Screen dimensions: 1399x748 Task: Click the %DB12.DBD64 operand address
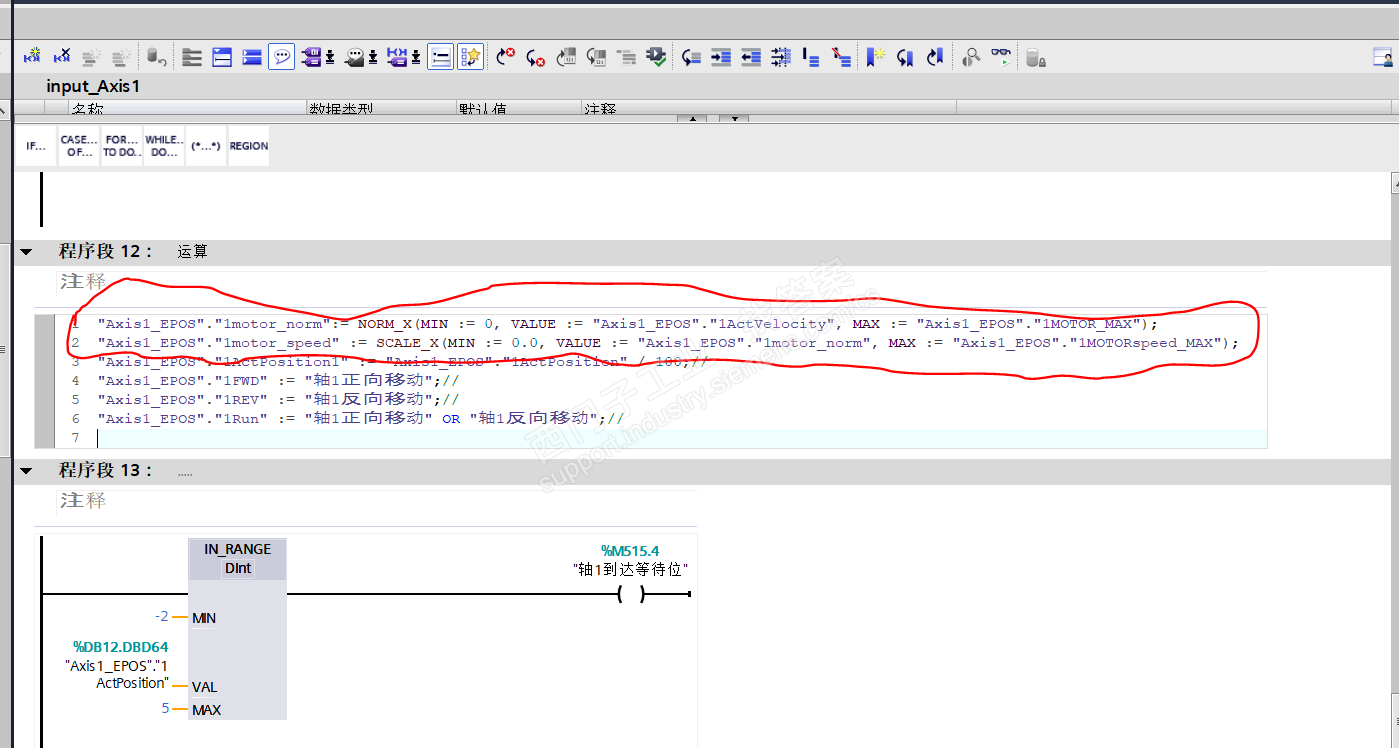pyautogui.click(x=121, y=647)
